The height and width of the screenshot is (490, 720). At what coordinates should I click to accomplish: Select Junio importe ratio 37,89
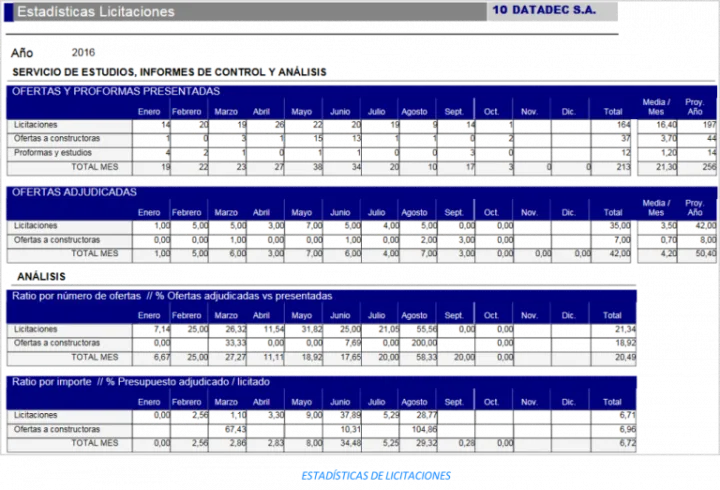350,415
